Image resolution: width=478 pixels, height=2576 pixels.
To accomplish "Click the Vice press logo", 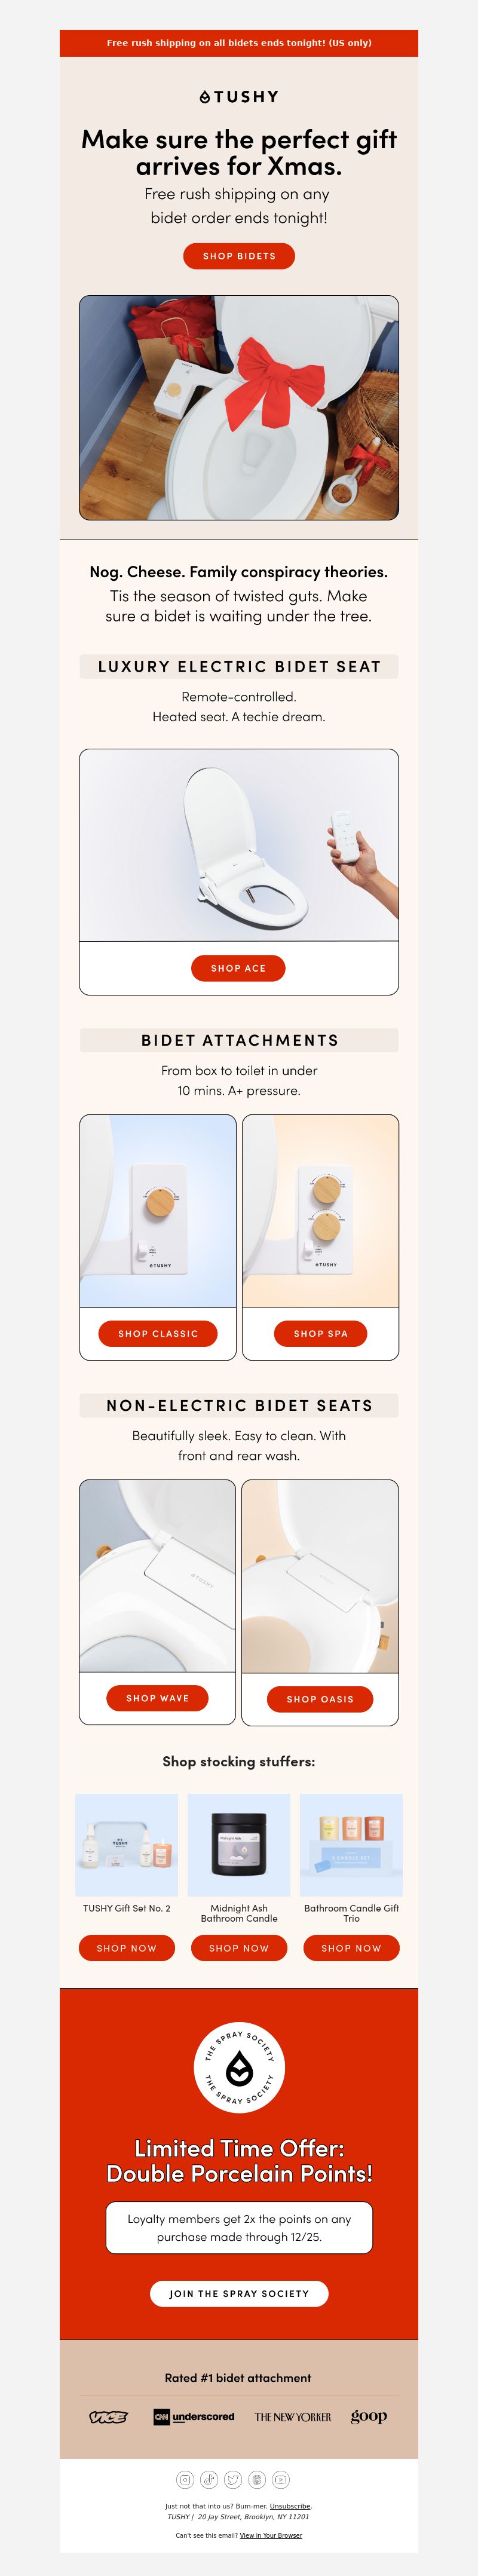I will pos(108,2416).
